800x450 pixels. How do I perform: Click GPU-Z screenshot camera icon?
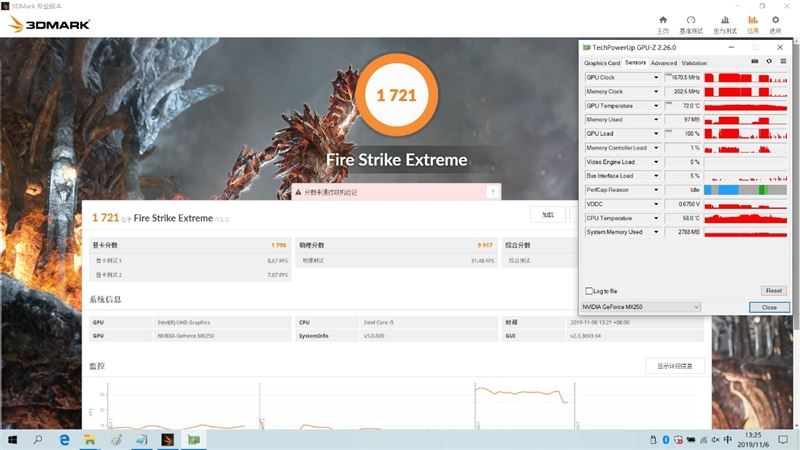[755, 61]
